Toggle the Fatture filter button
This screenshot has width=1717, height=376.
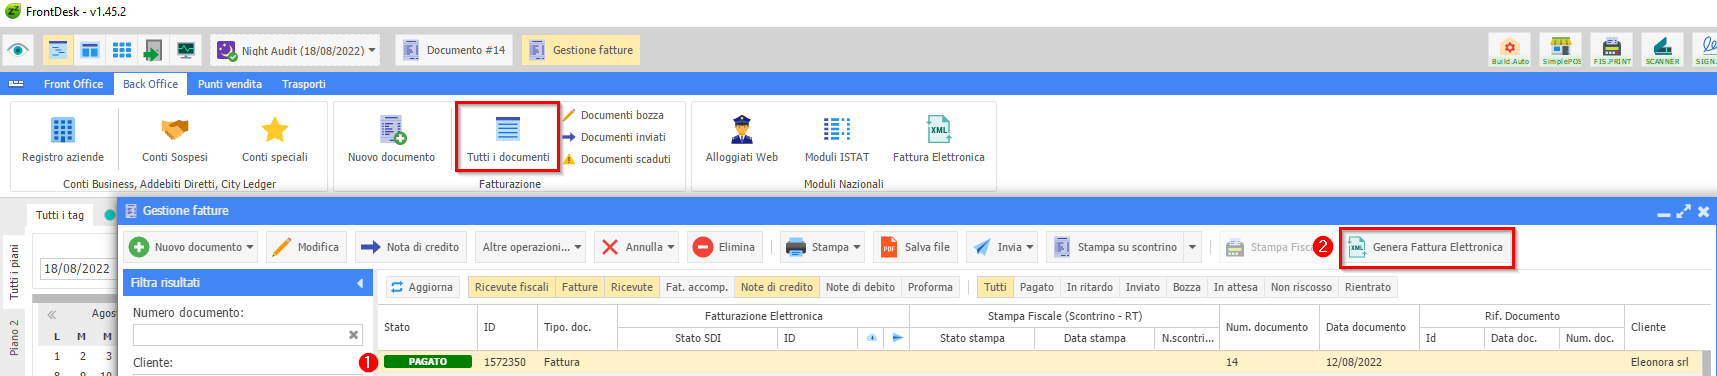click(x=580, y=287)
